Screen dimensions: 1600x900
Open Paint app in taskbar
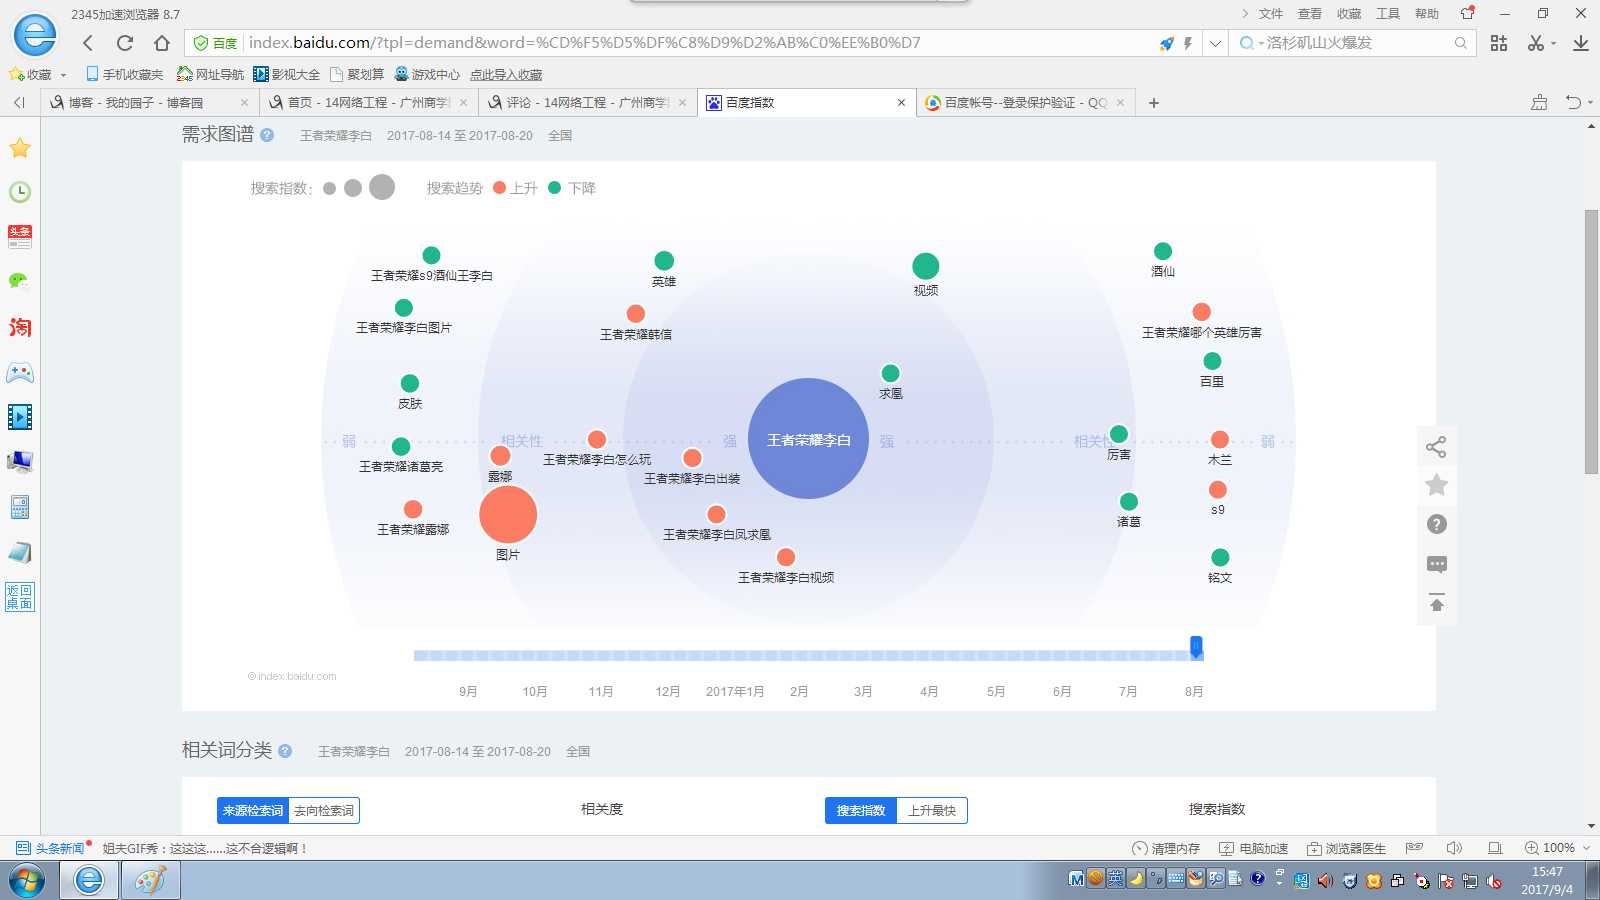click(151, 881)
